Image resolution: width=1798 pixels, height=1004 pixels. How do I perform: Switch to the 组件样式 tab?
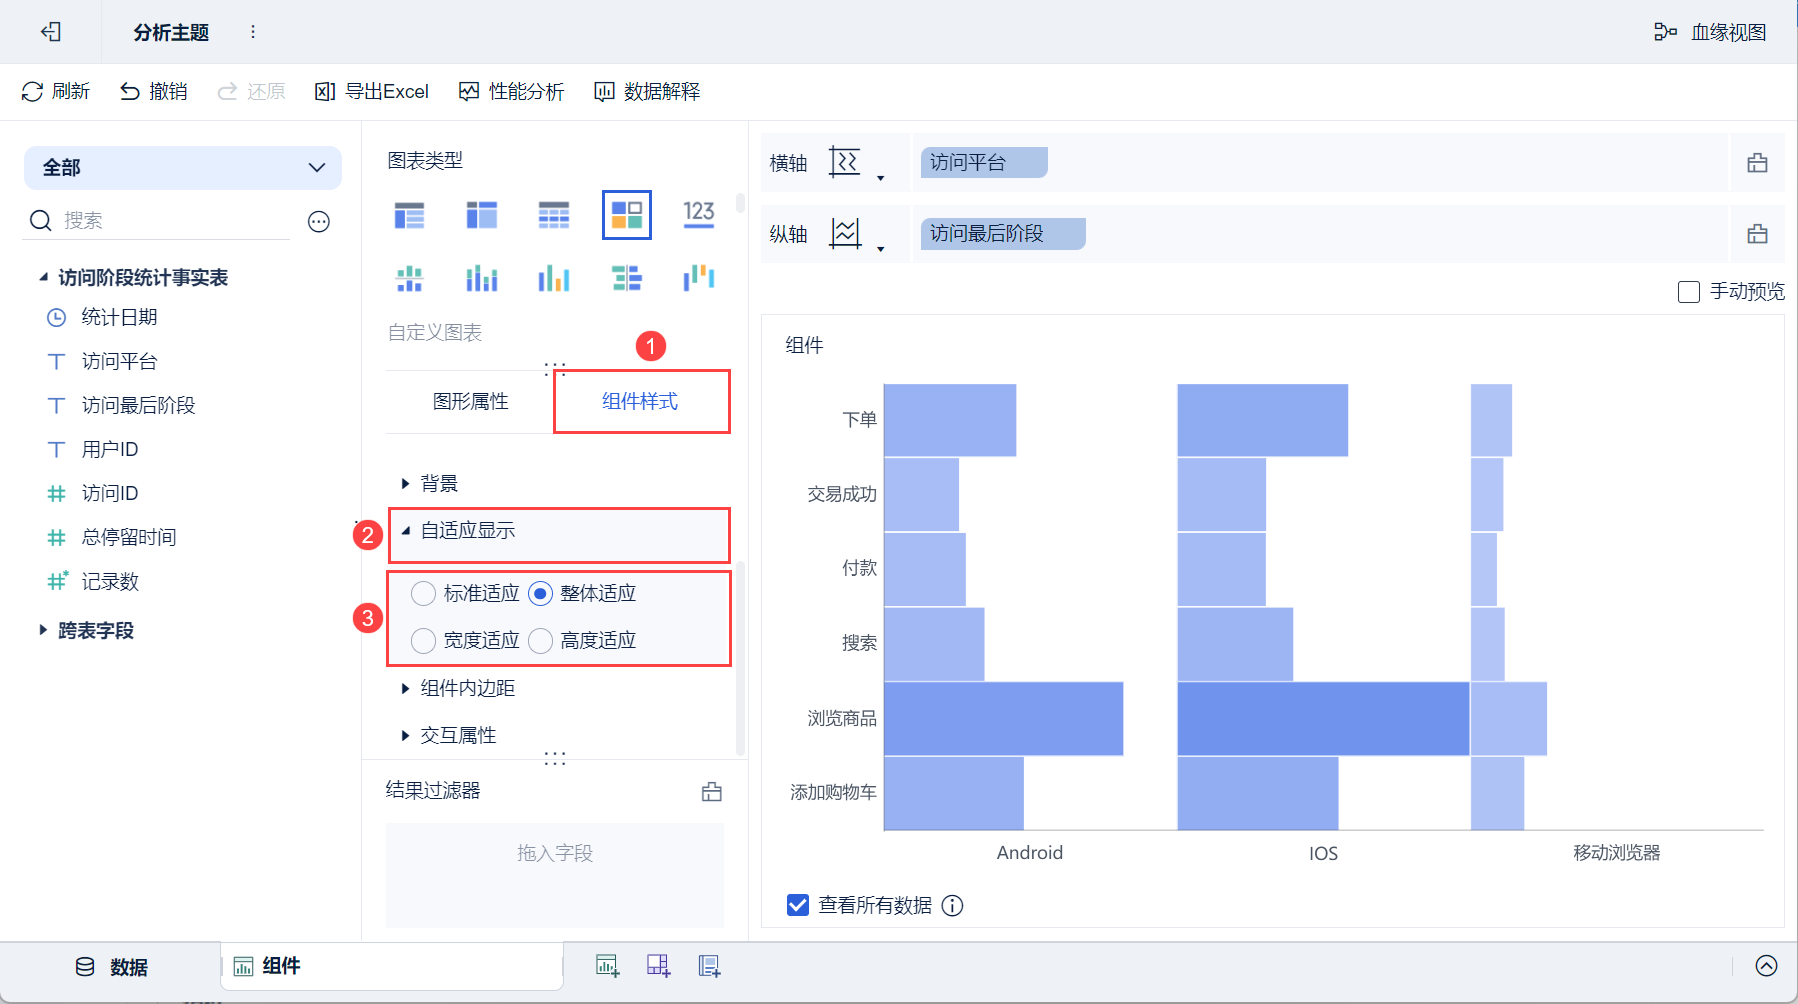[x=640, y=401]
